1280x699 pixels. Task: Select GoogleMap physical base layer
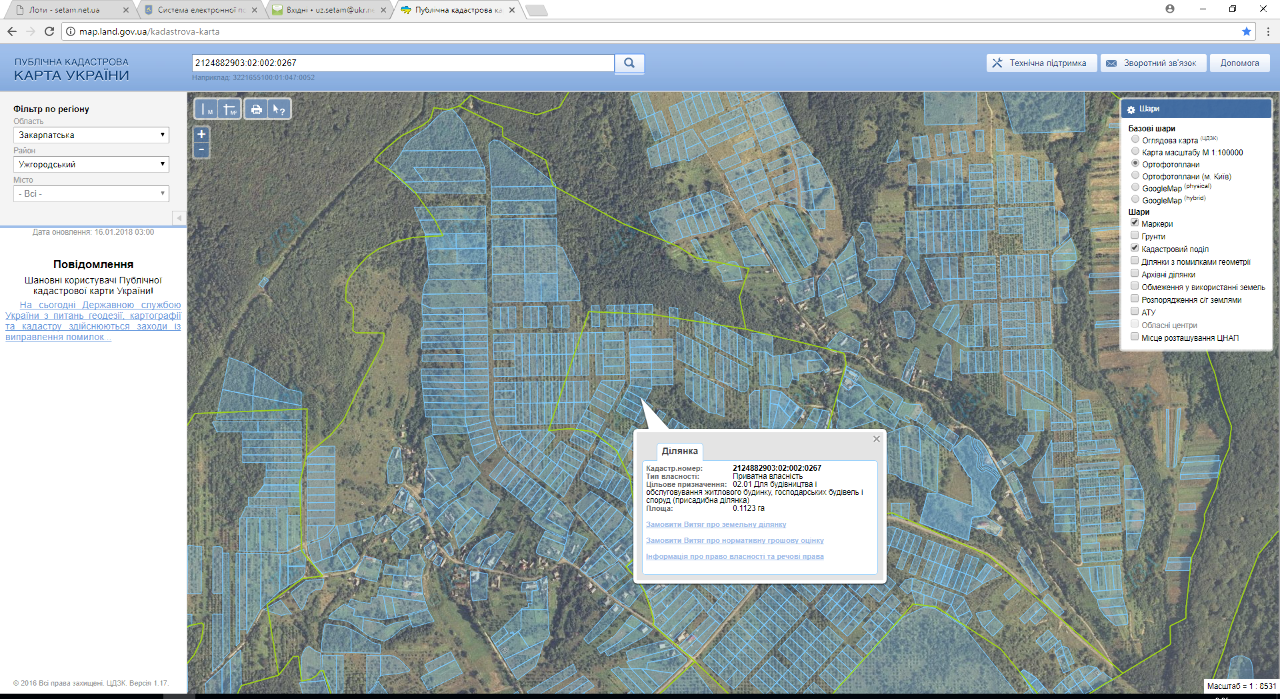[1134, 187]
